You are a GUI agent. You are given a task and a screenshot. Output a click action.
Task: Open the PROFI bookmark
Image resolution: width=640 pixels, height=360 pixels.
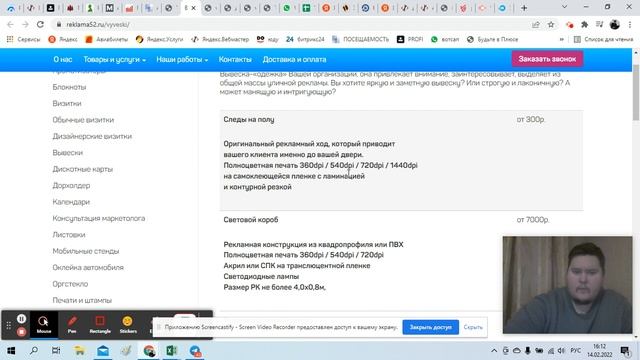pos(410,39)
